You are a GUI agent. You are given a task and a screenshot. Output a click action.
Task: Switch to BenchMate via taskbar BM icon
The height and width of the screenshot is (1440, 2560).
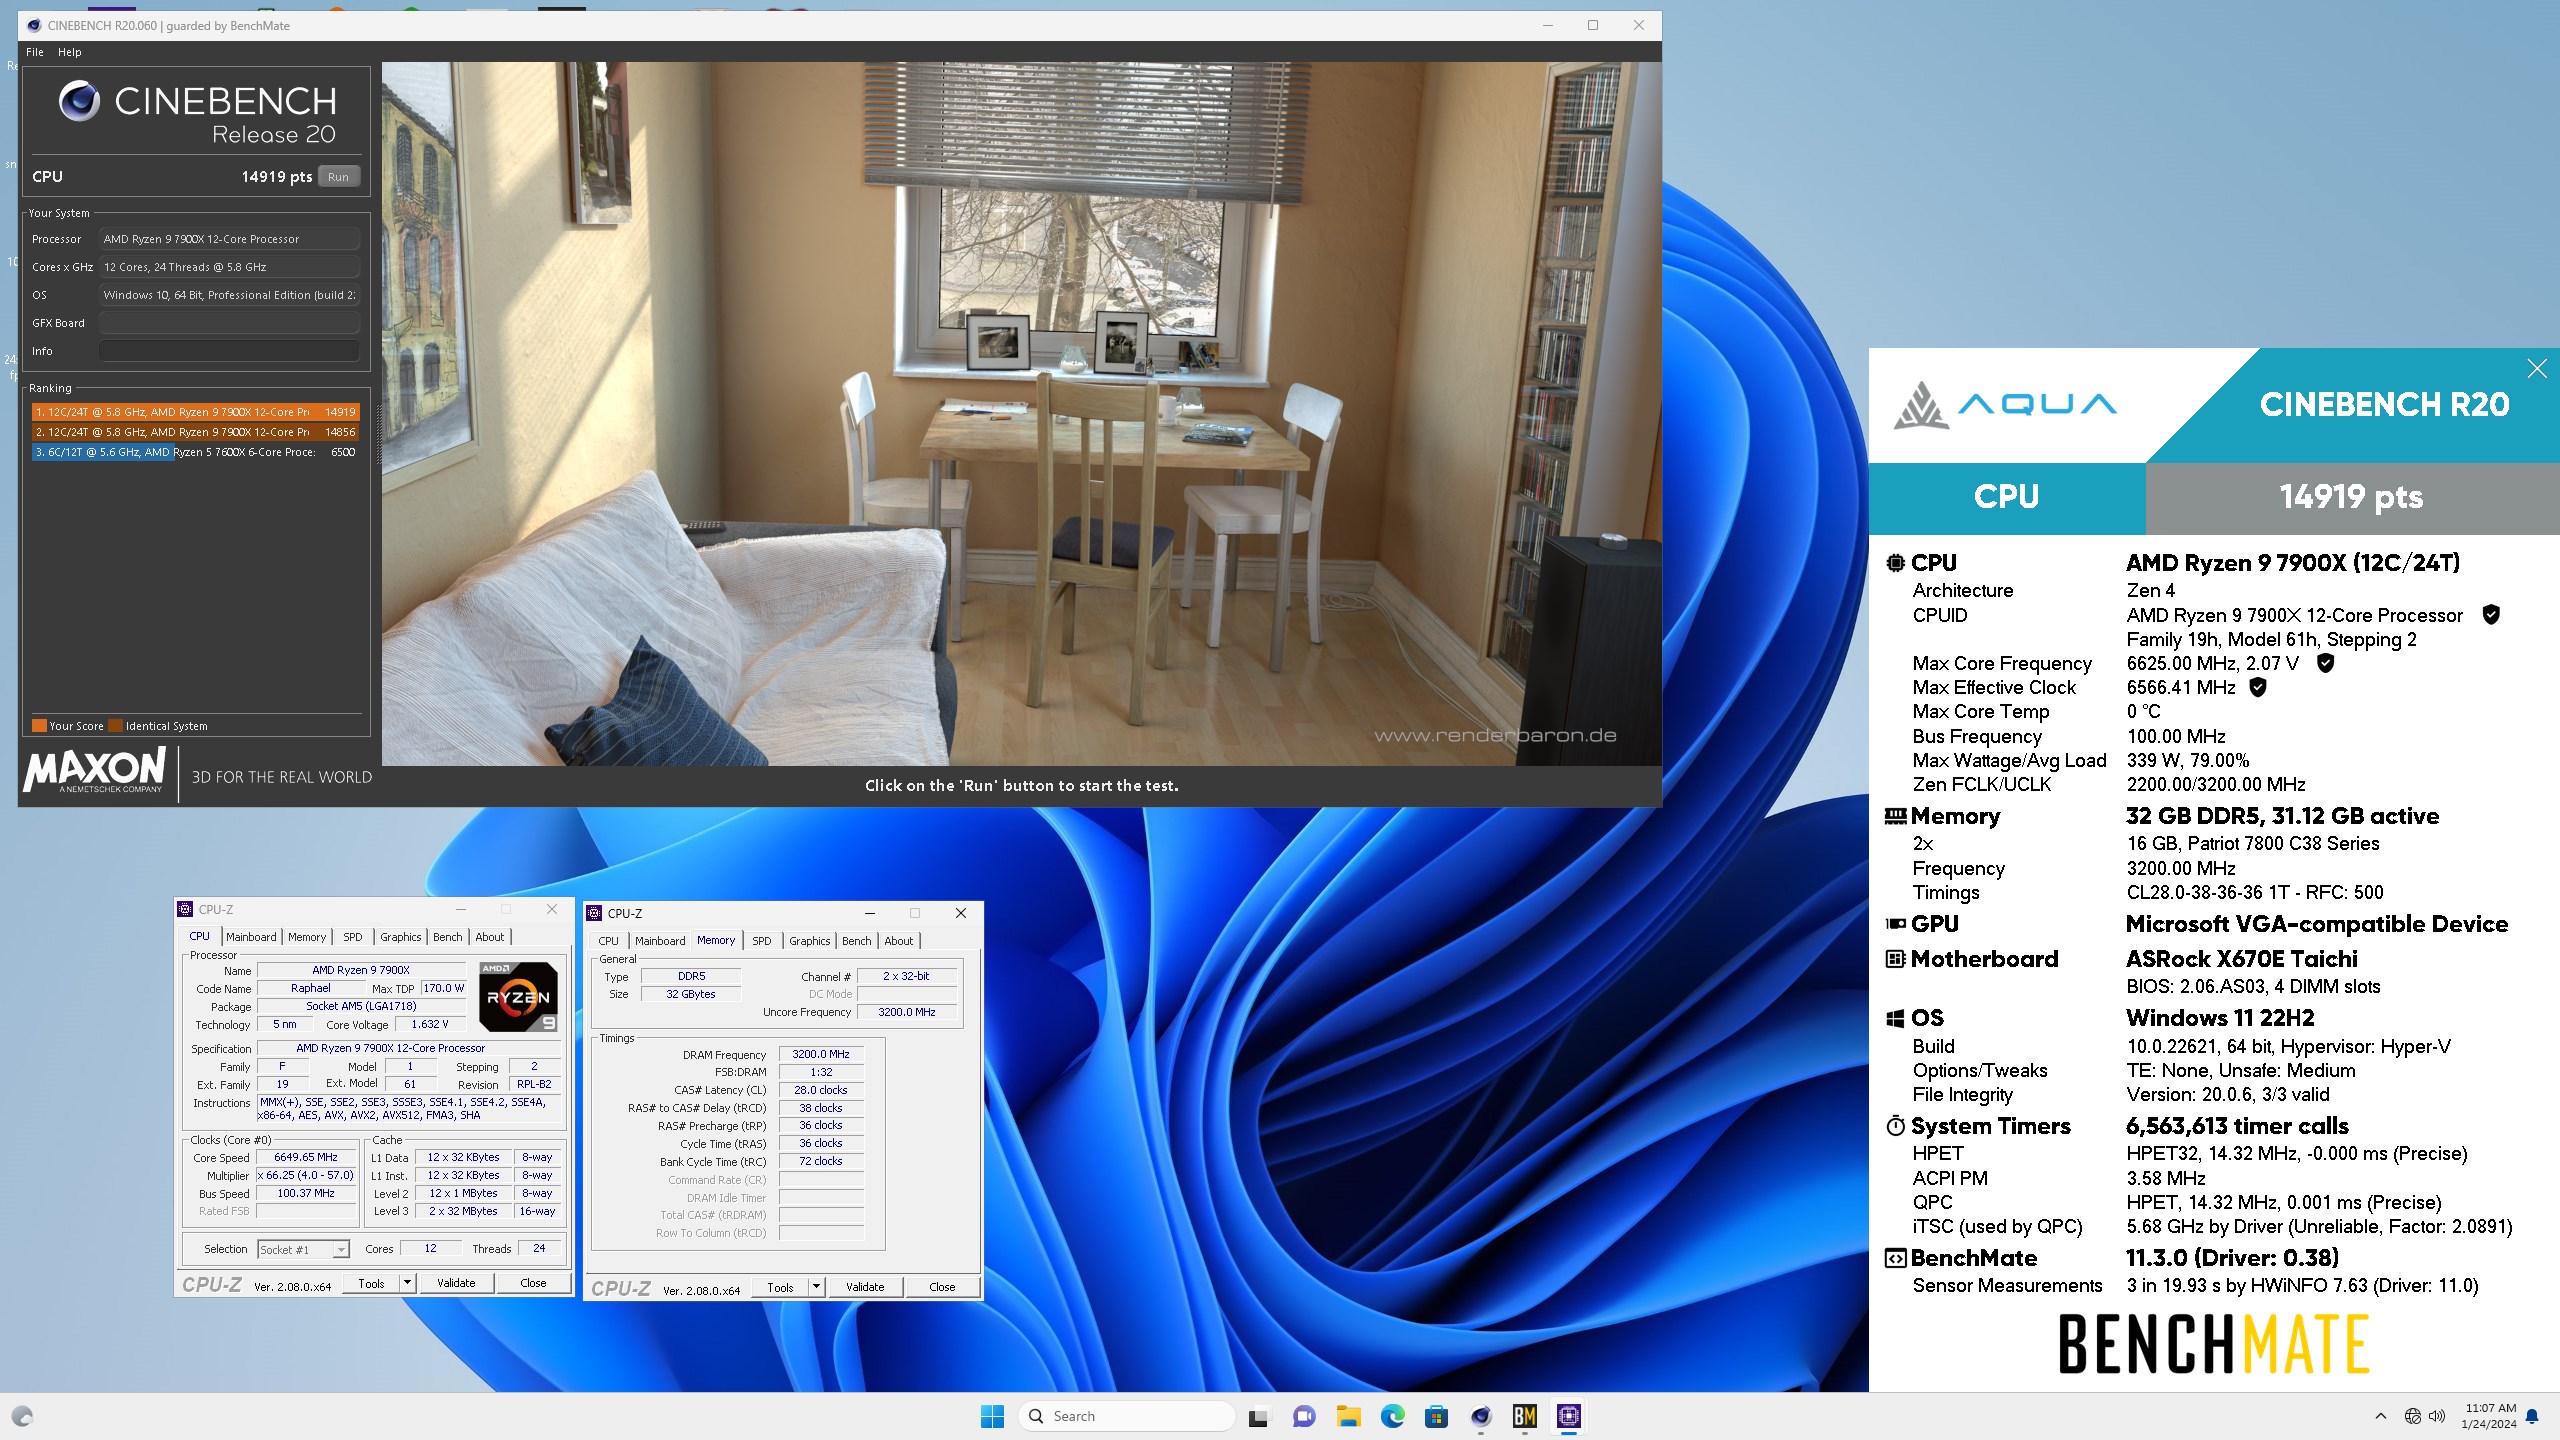click(1524, 1416)
